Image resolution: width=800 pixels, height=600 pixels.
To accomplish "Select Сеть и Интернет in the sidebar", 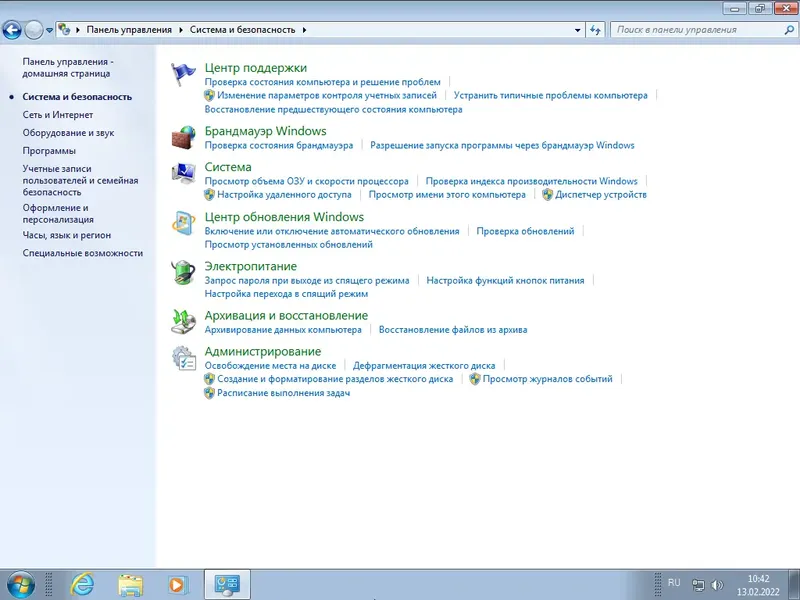I will click(x=58, y=116).
